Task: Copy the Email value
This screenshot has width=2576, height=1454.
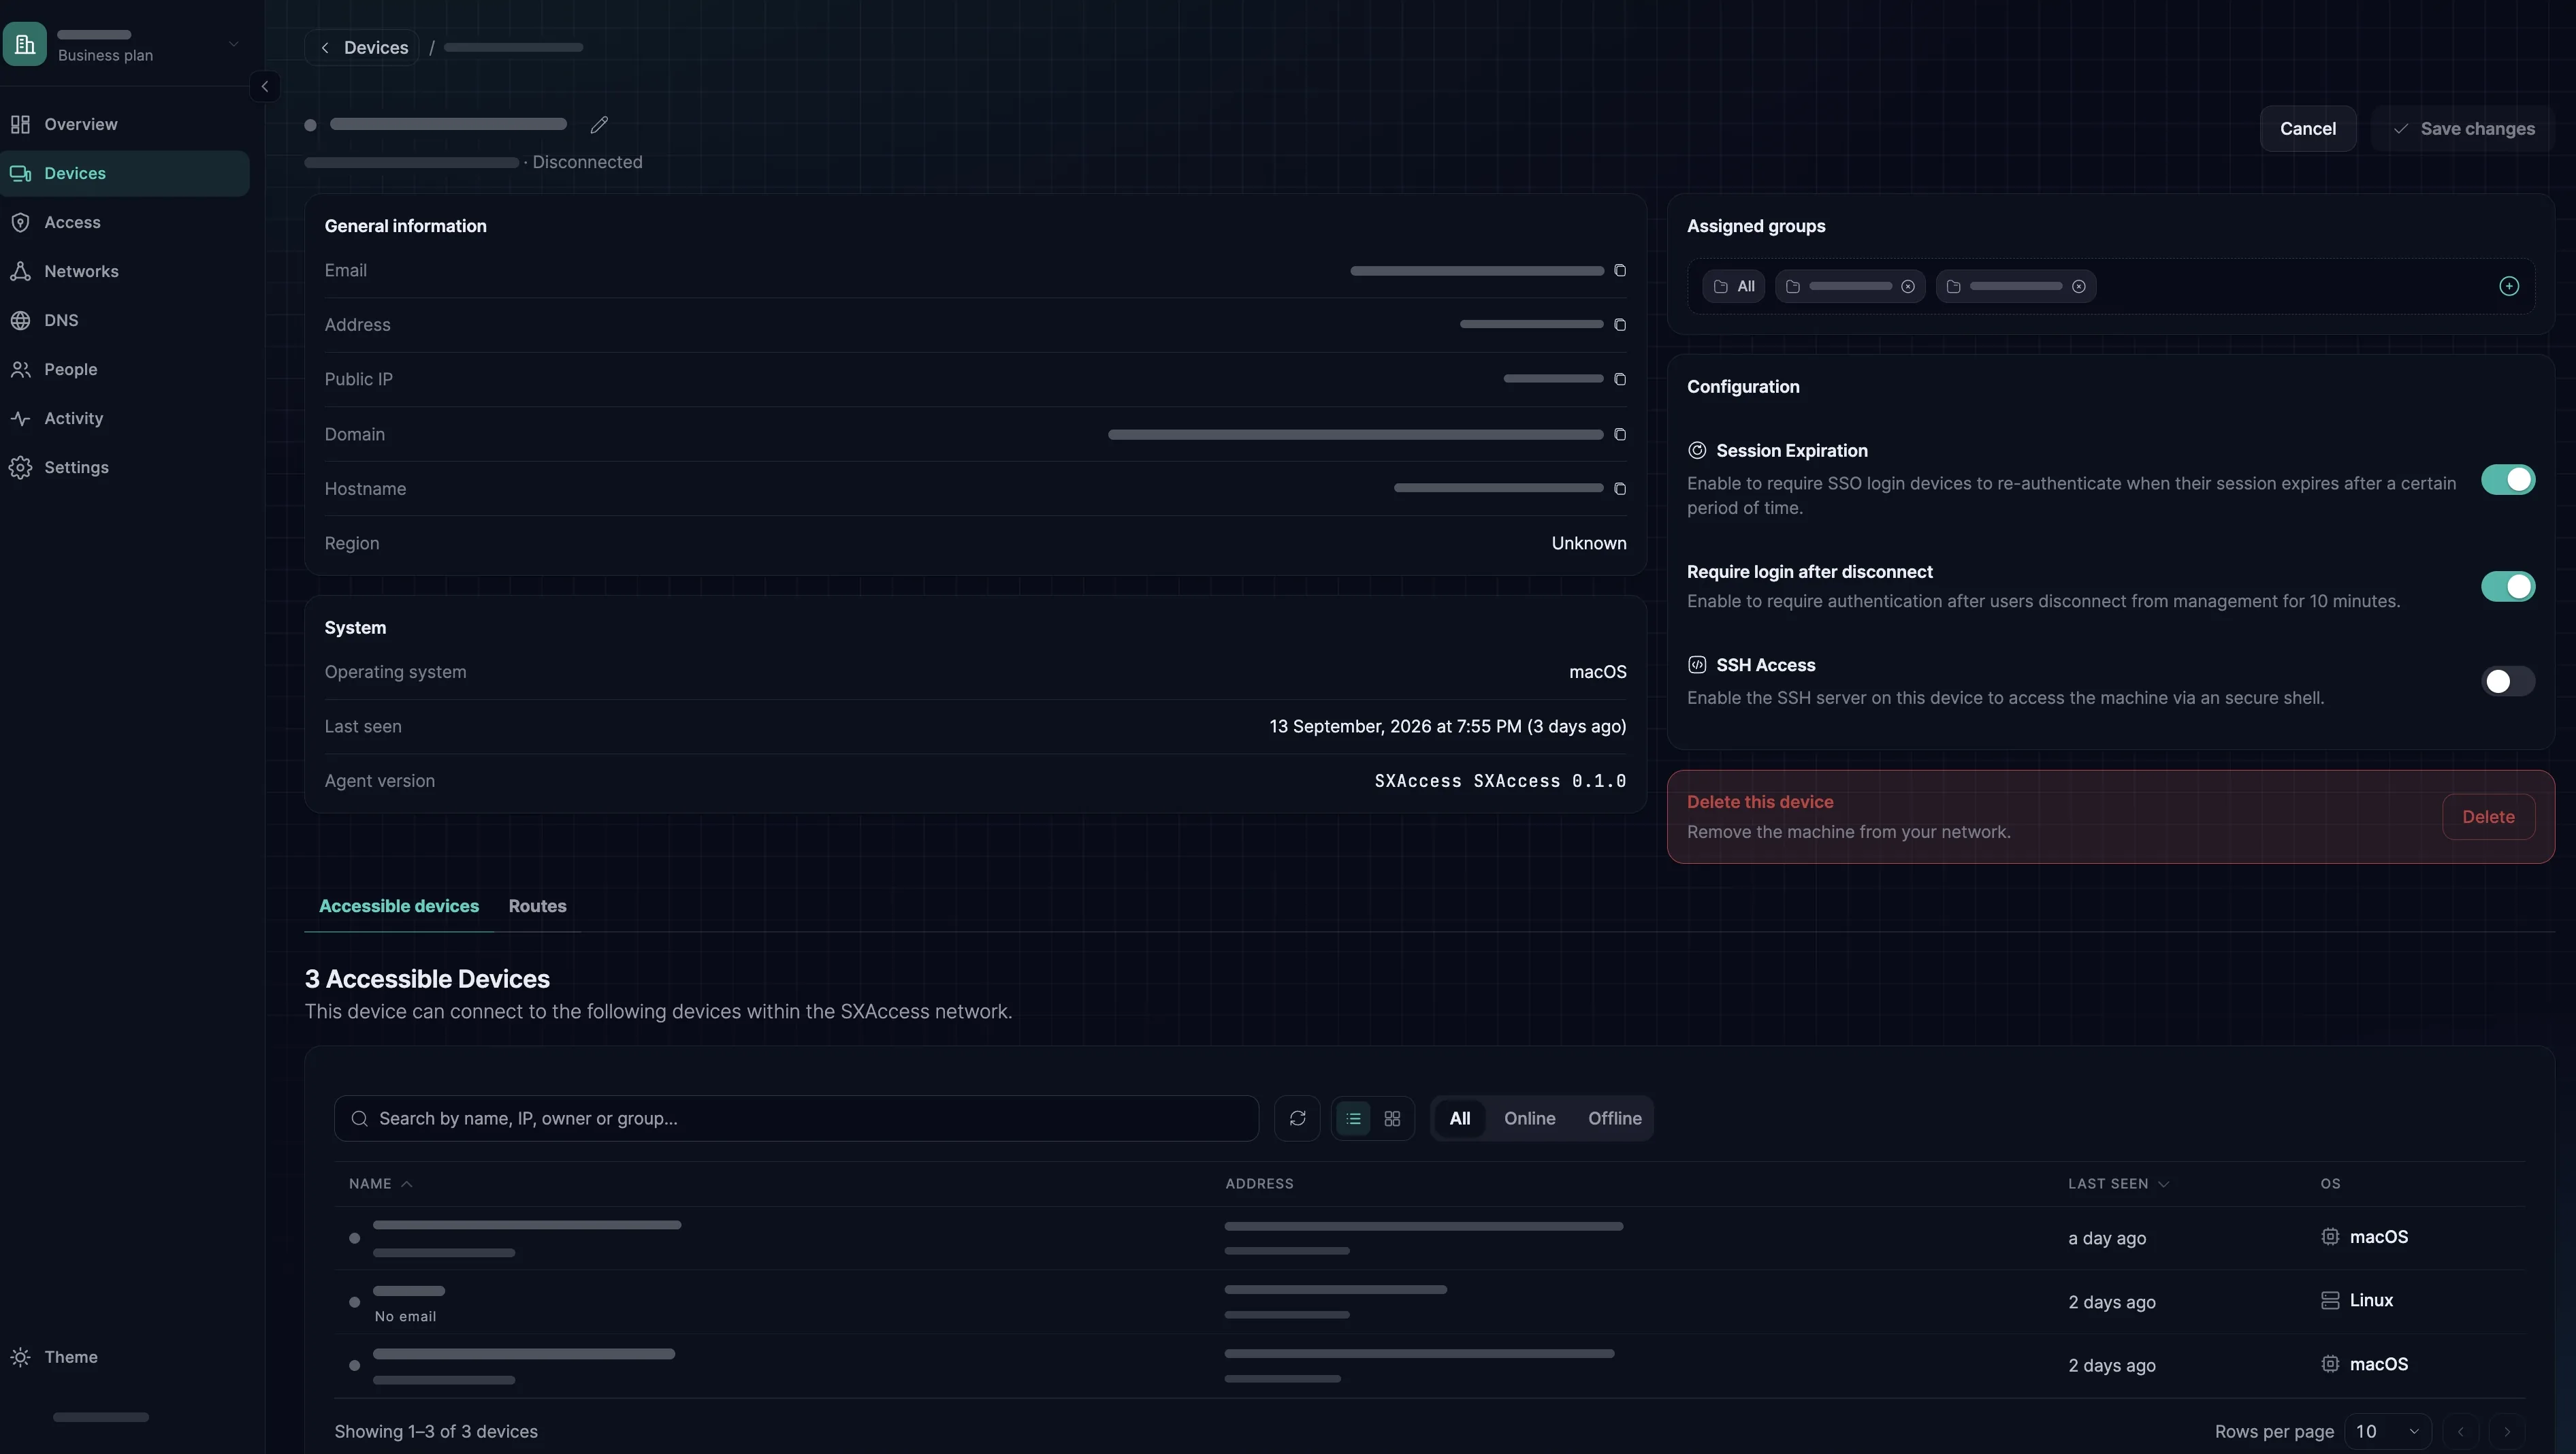Action: (1620, 271)
